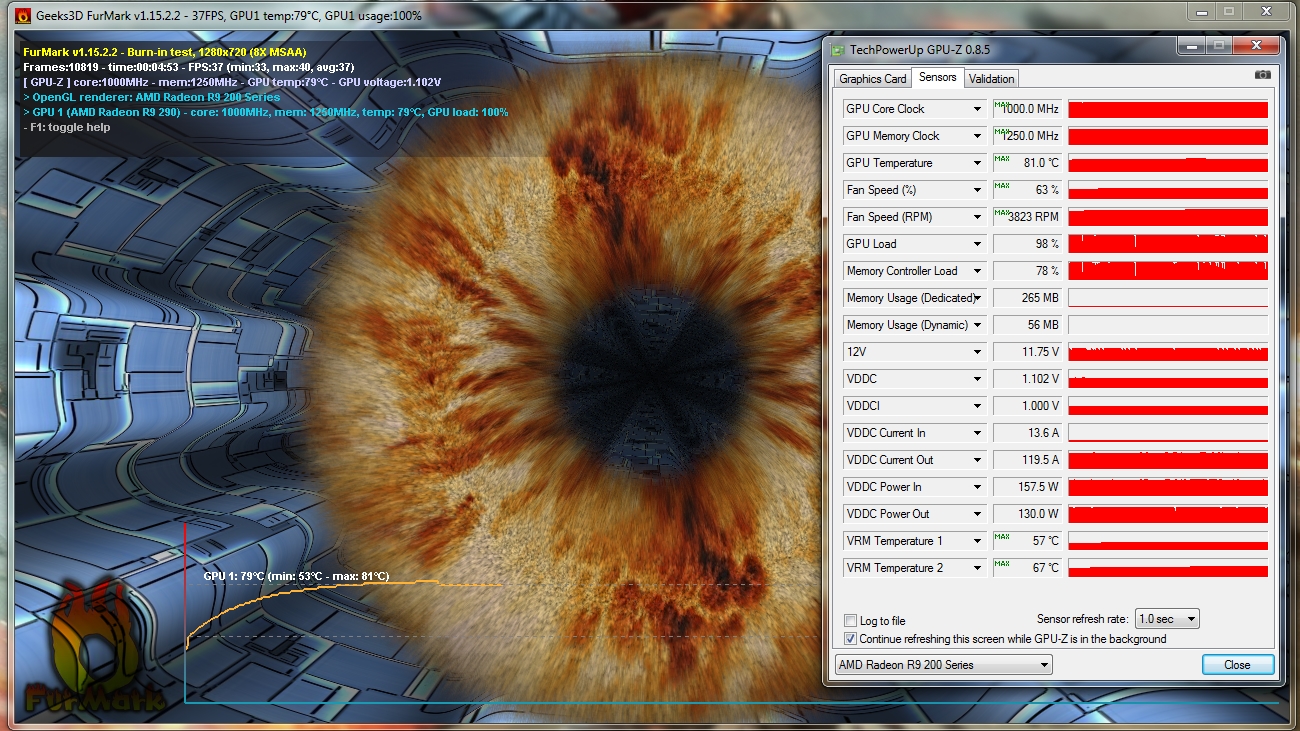Uncheck Continue refreshing while GPU-Z is in background

(851, 639)
